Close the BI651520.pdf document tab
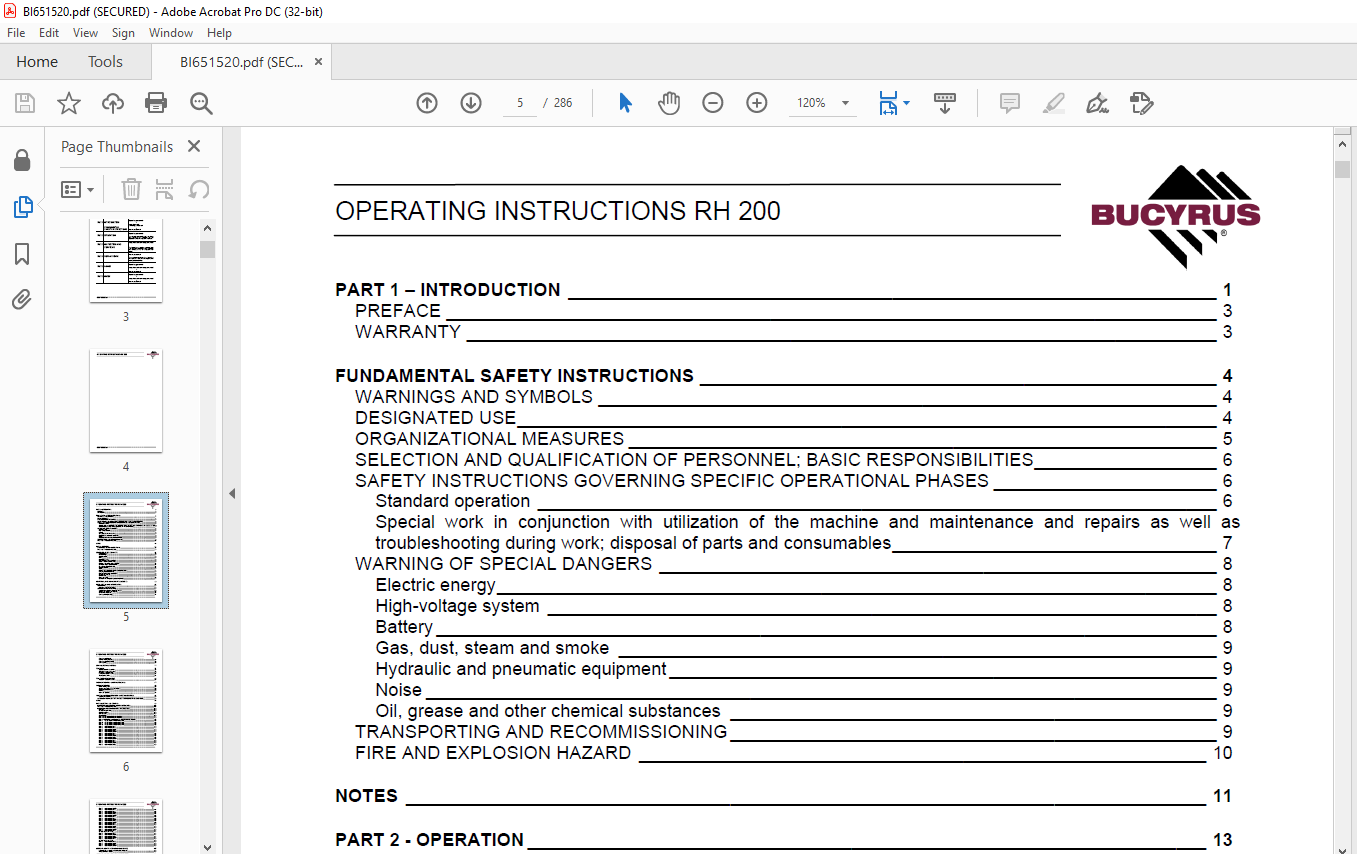This screenshot has height=854, width=1357. [x=318, y=62]
